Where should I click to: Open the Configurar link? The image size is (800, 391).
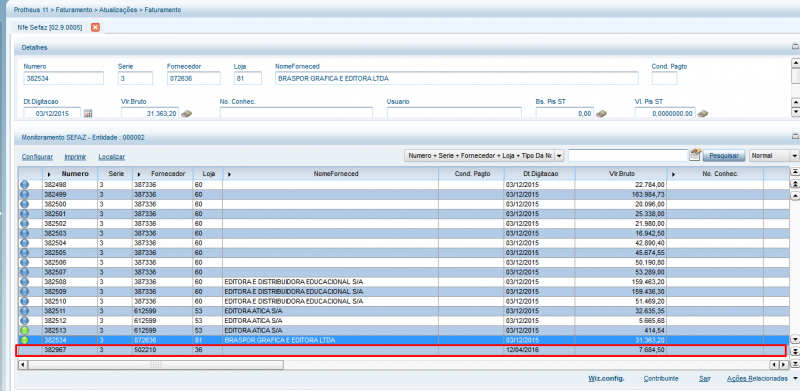click(37, 157)
